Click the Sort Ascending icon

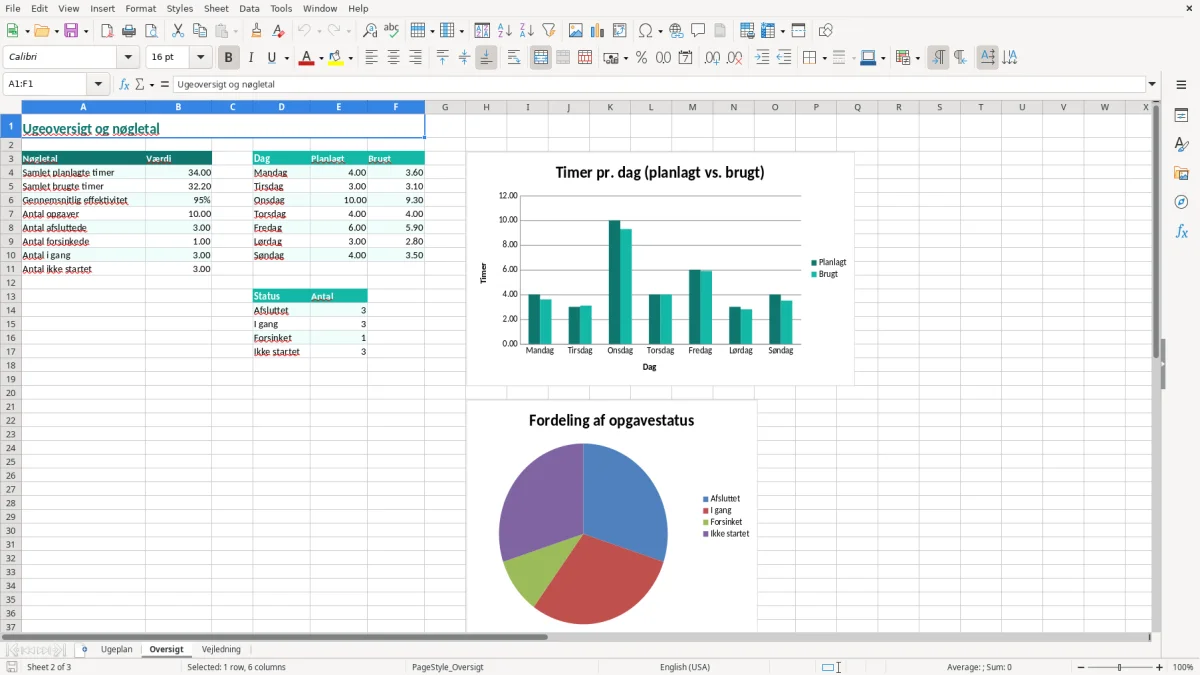[505, 31]
